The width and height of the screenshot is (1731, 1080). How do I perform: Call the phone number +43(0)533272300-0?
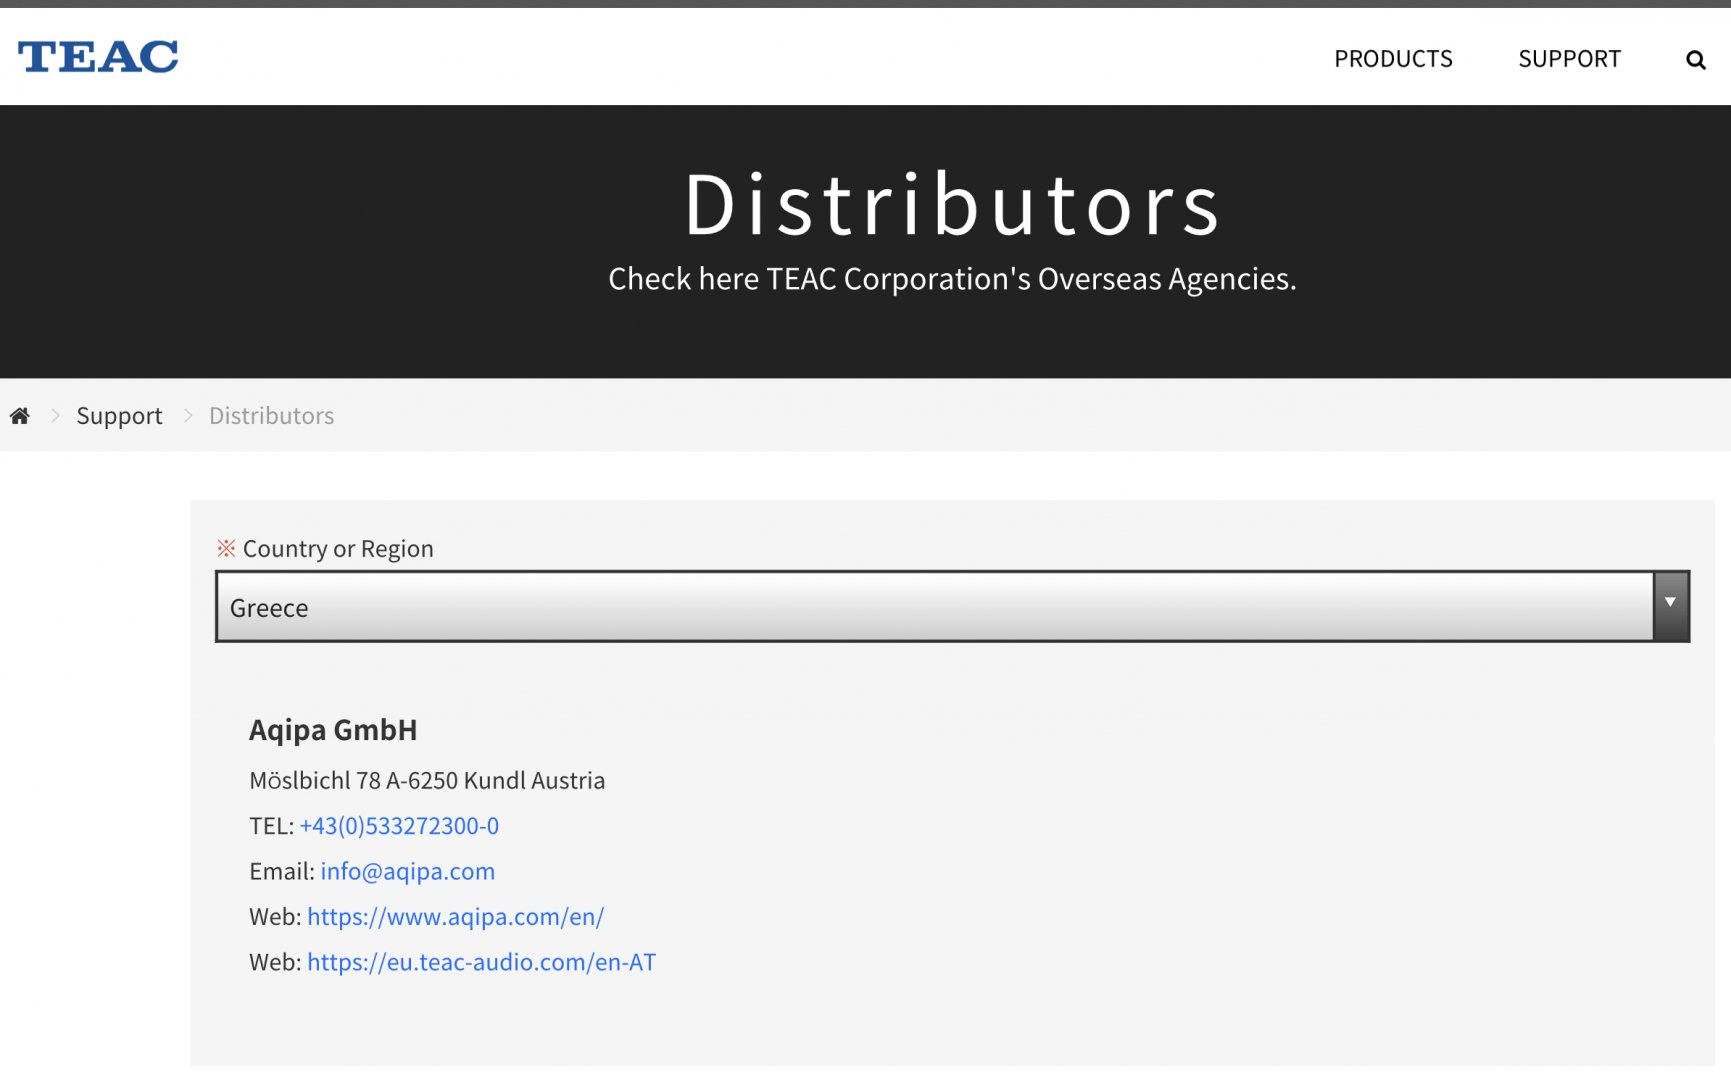pos(399,826)
